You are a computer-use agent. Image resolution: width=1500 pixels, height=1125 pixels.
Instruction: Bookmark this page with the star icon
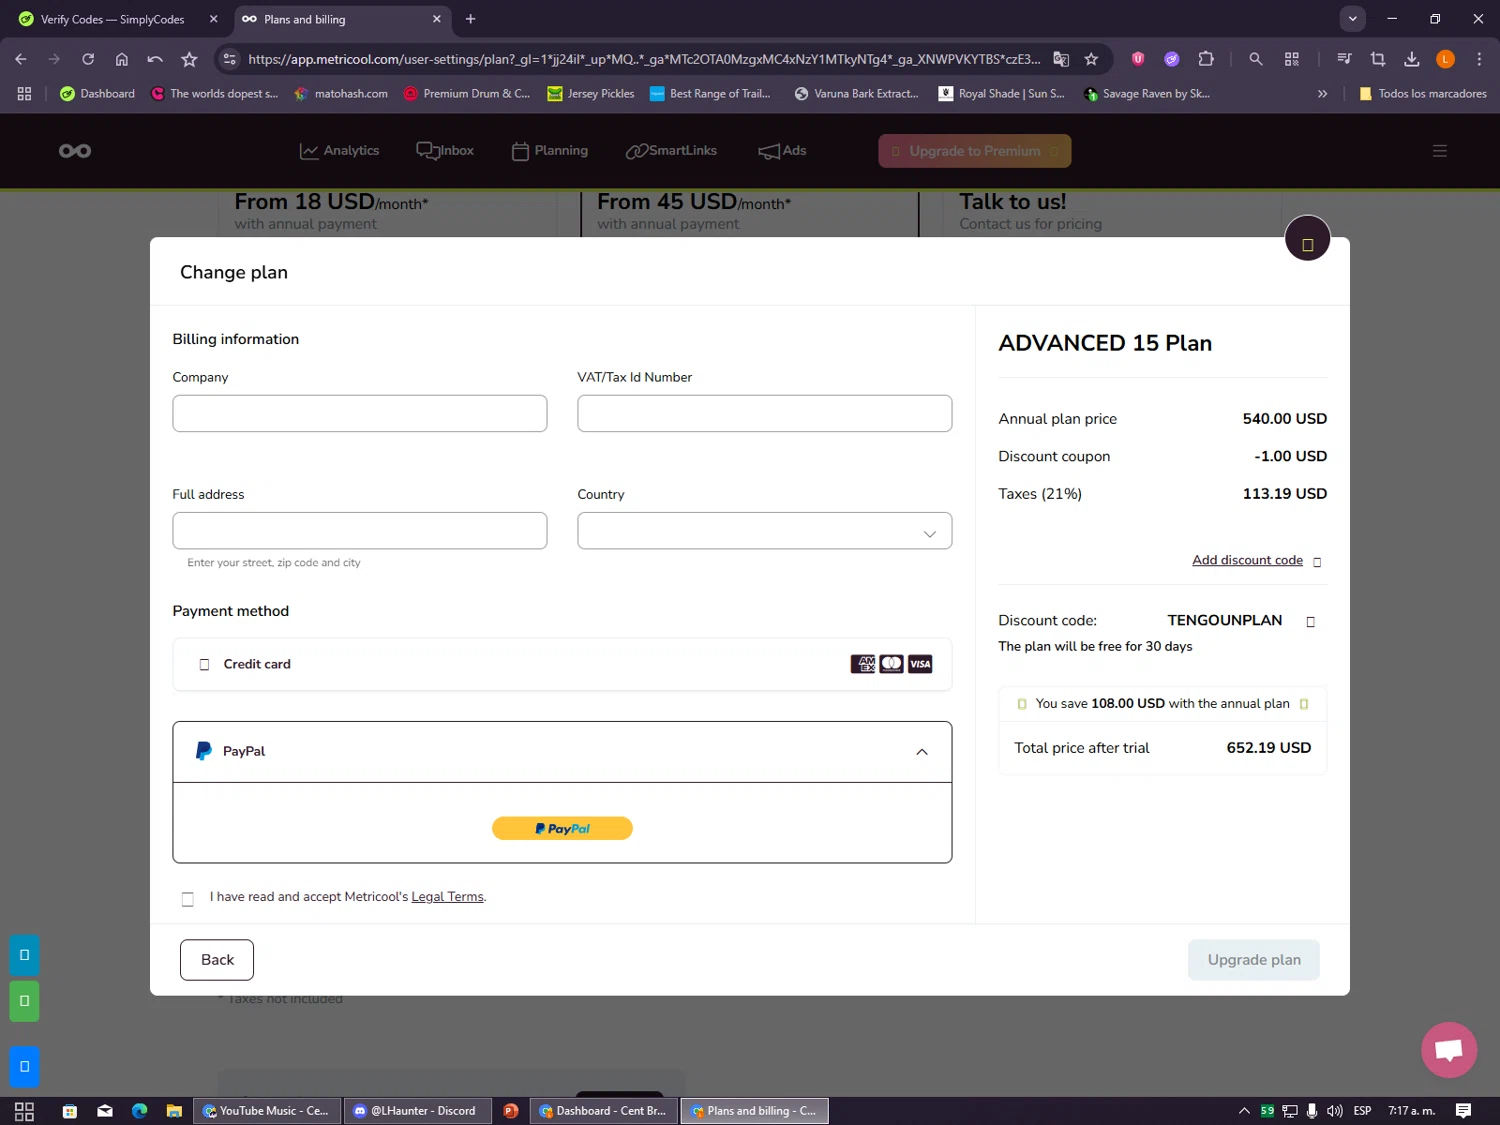(1091, 59)
